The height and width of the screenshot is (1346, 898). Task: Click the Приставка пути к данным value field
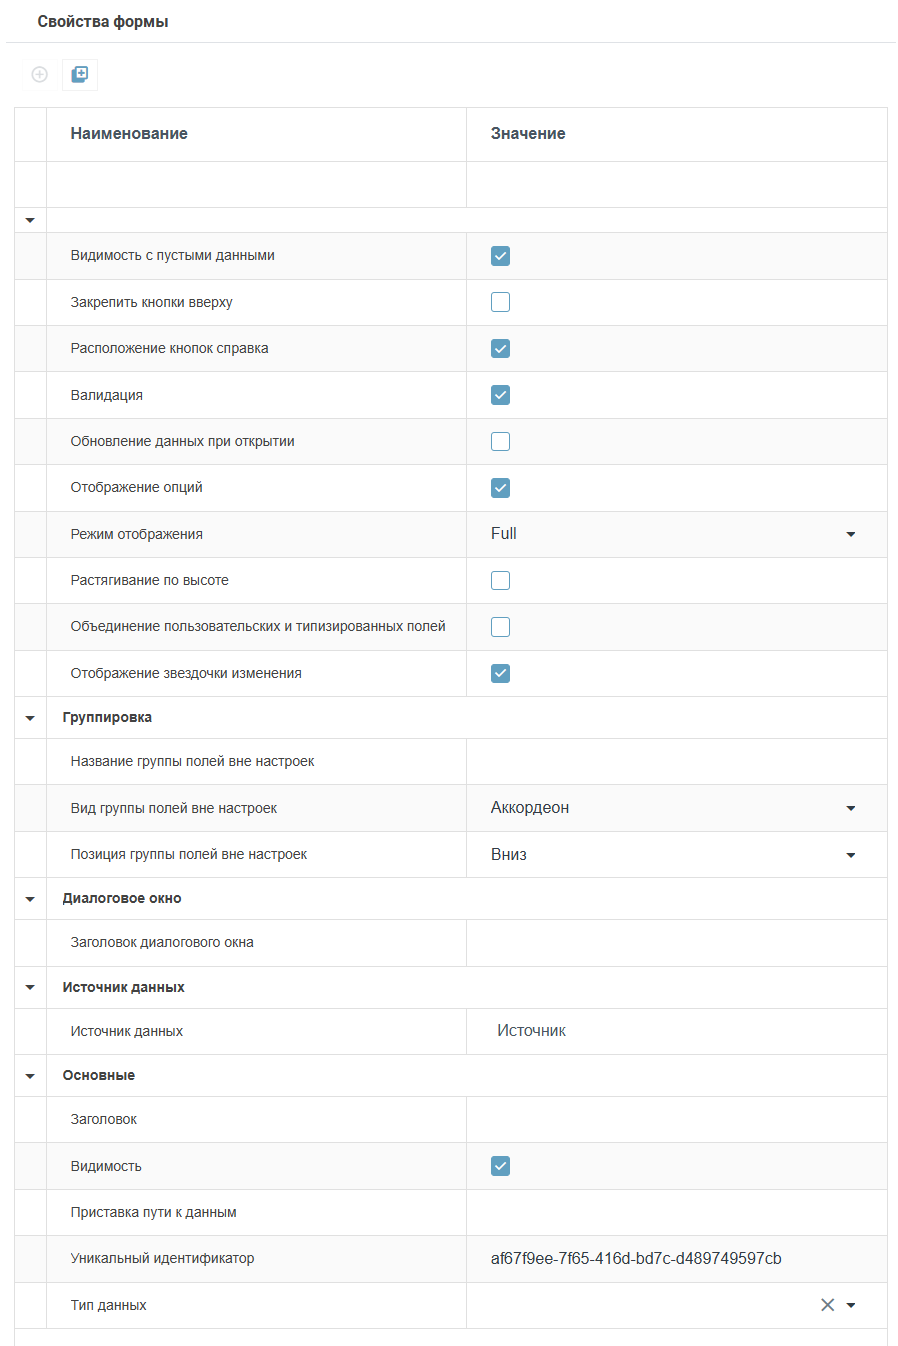tap(676, 1213)
